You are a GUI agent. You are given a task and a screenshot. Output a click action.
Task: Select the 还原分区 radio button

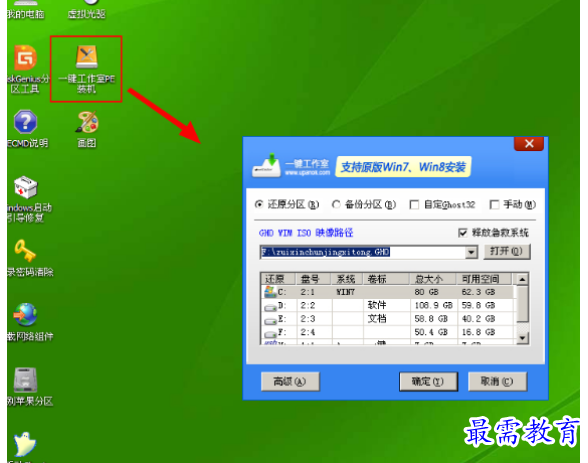[259, 204]
